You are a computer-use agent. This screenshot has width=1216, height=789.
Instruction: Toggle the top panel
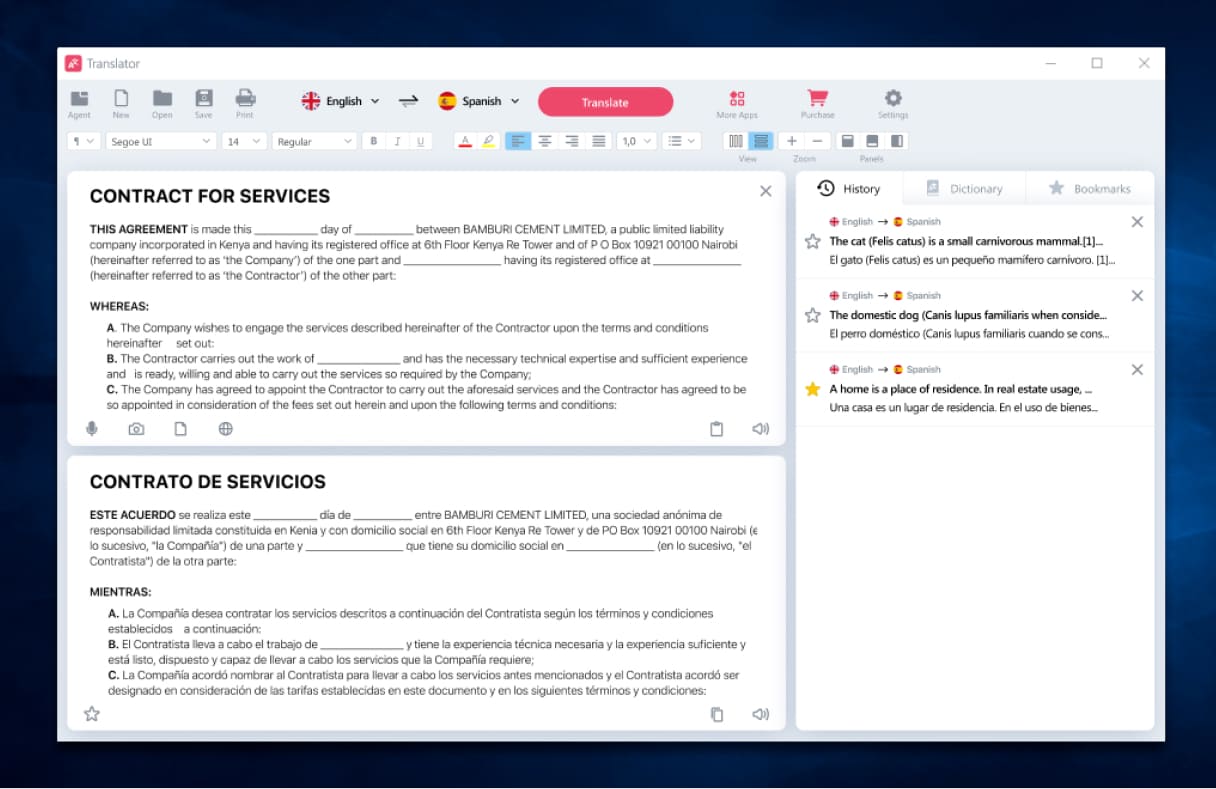[x=847, y=141]
